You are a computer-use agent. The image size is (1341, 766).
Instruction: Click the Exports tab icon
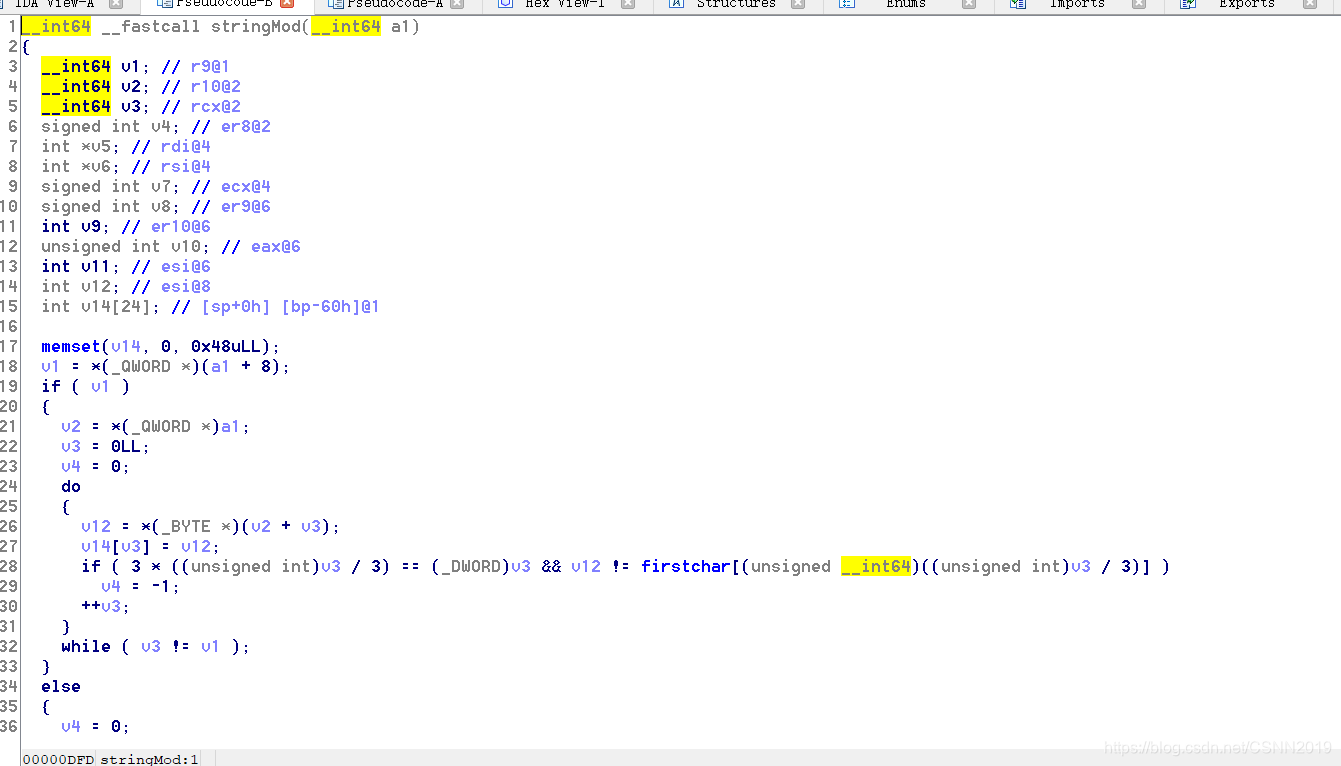click(1188, 4)
